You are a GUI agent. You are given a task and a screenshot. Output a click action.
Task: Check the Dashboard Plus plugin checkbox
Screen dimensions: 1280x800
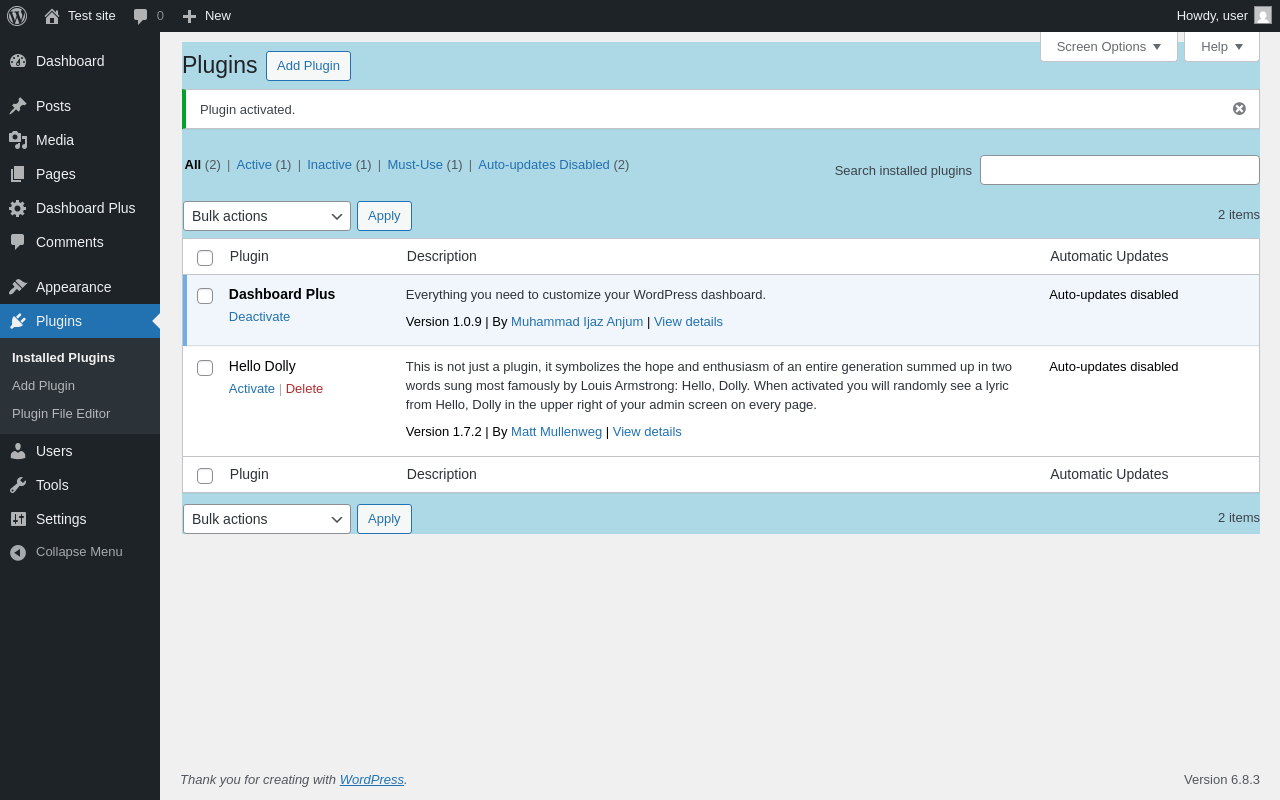[205, 296]
